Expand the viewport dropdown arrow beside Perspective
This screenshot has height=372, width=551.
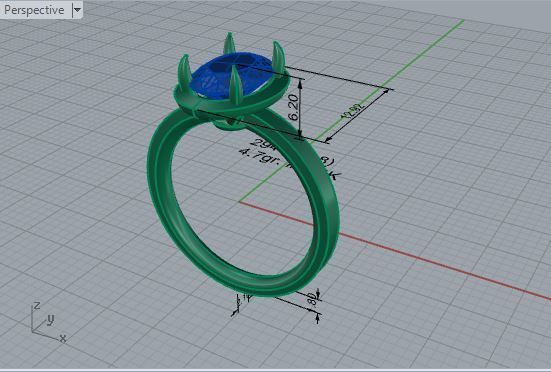(77, 10)
